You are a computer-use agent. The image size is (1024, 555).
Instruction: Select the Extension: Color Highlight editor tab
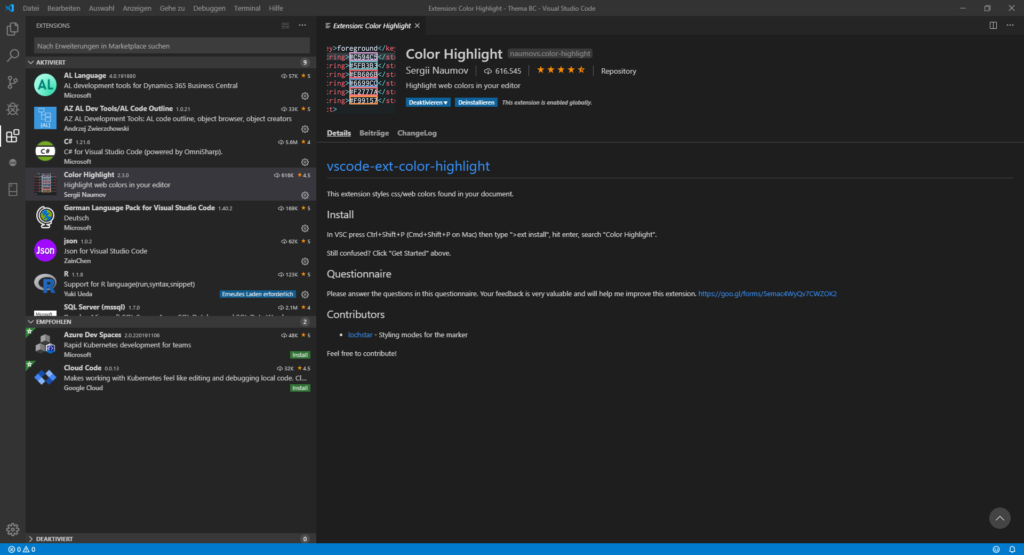(373, 25)
